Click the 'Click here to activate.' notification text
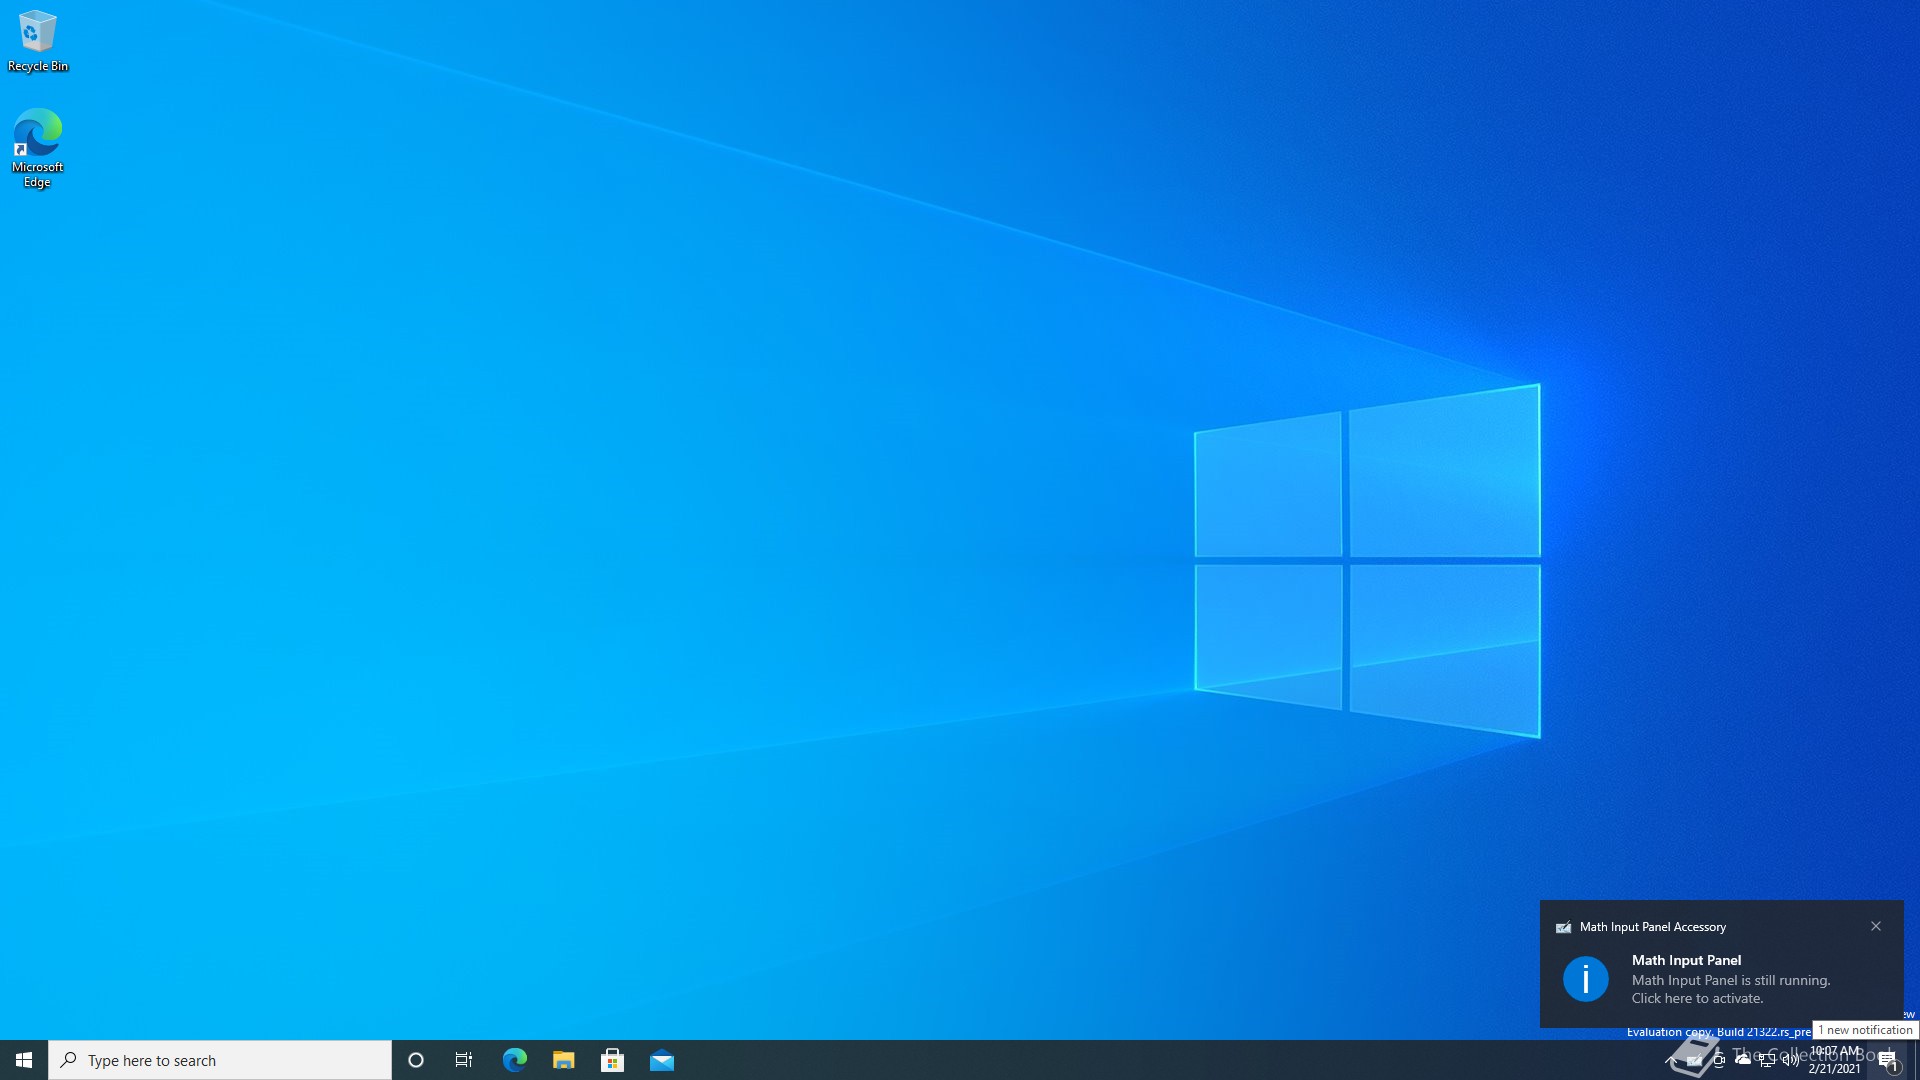 [1698, 998]
